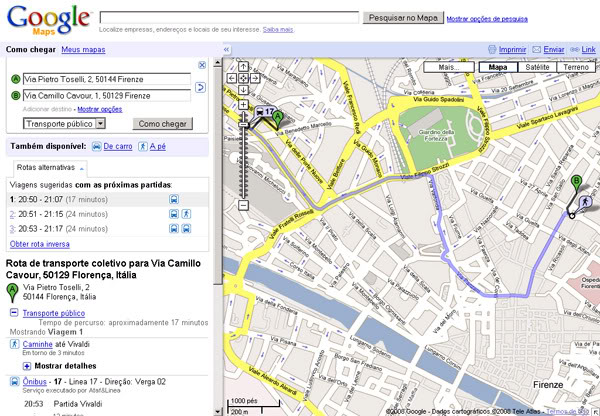Close the directions form with the X

click(x=202, y=65)
